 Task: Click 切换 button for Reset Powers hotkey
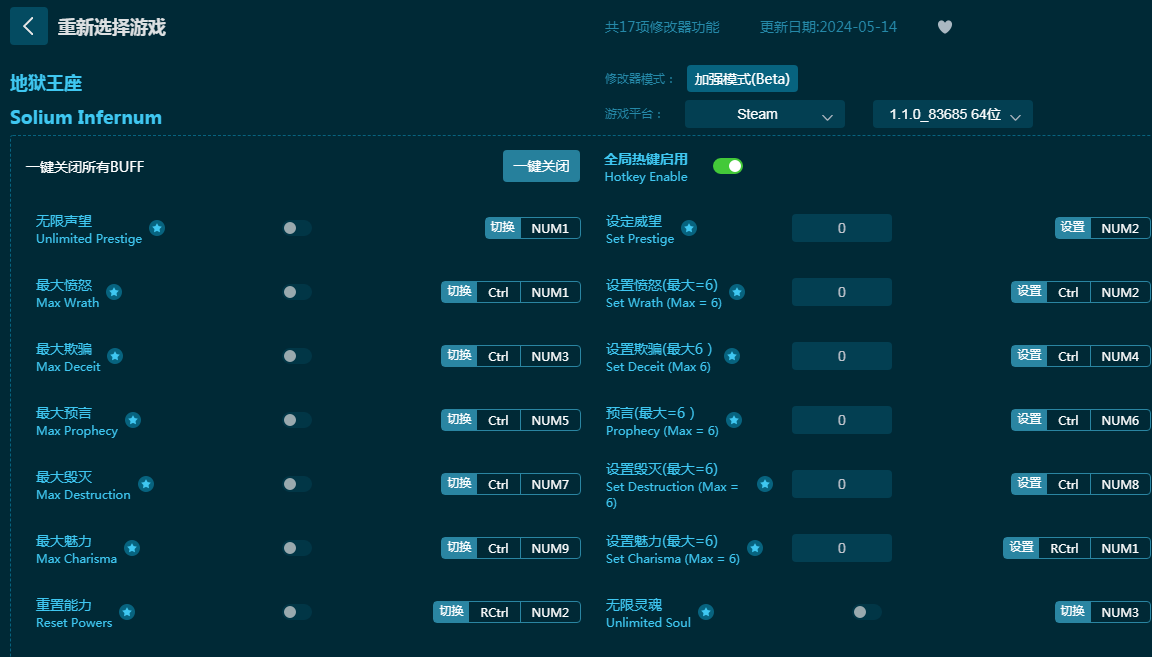coord(451,611)
